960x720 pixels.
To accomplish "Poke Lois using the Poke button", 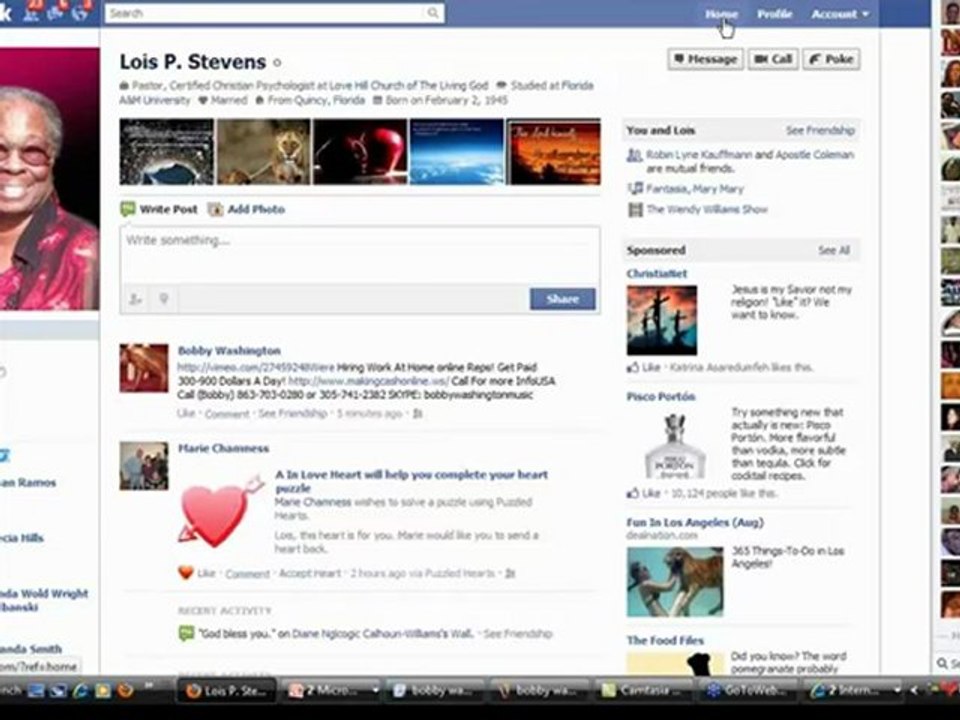I will [831, 59].
